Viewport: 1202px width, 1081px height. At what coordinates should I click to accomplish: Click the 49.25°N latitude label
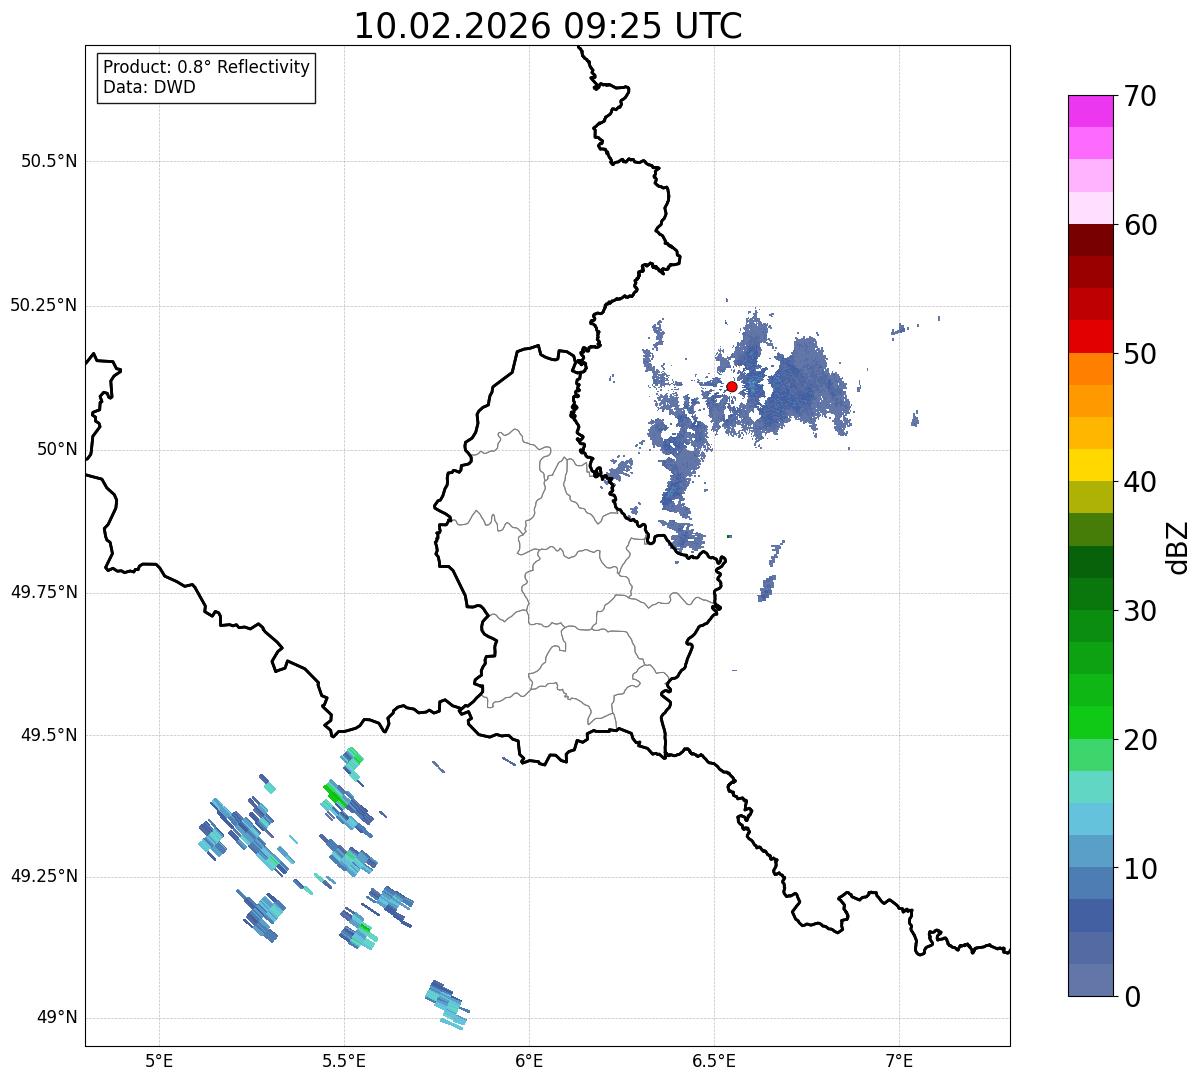(x=43, y=876)
